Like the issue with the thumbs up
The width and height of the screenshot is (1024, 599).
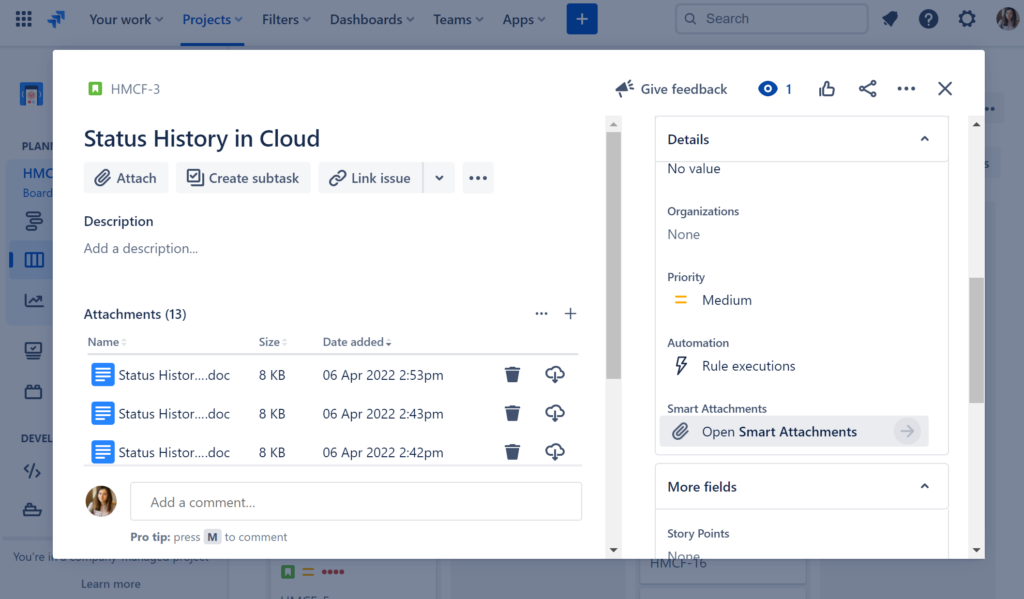[826, 88]
